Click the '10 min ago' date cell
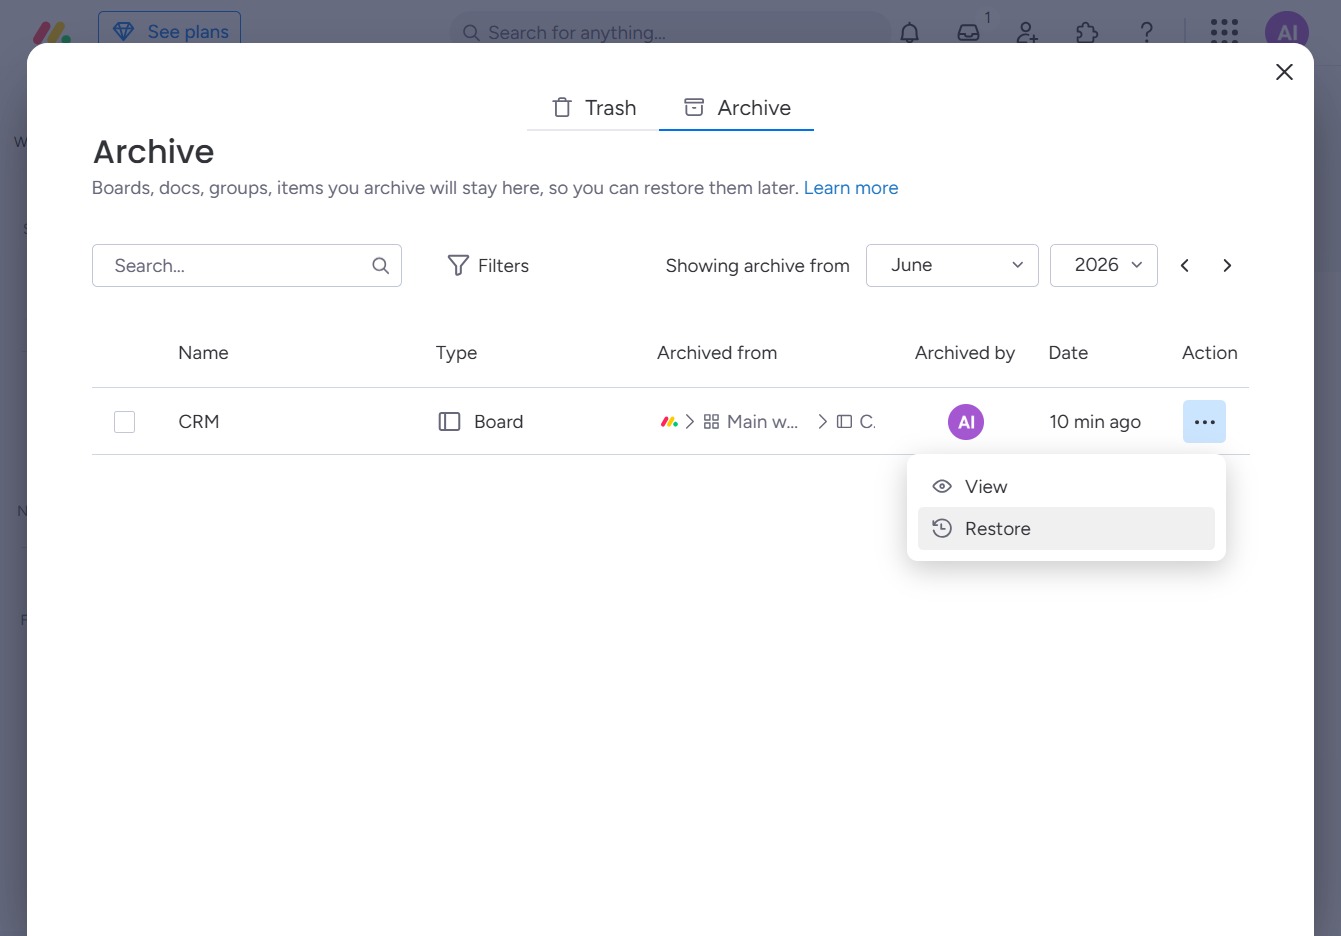The image size is (1341, 936). [1095, 422]
